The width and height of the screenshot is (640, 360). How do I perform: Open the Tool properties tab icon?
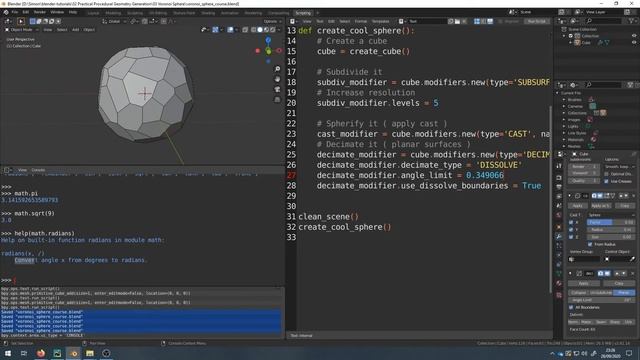click(x=559, y=166)
